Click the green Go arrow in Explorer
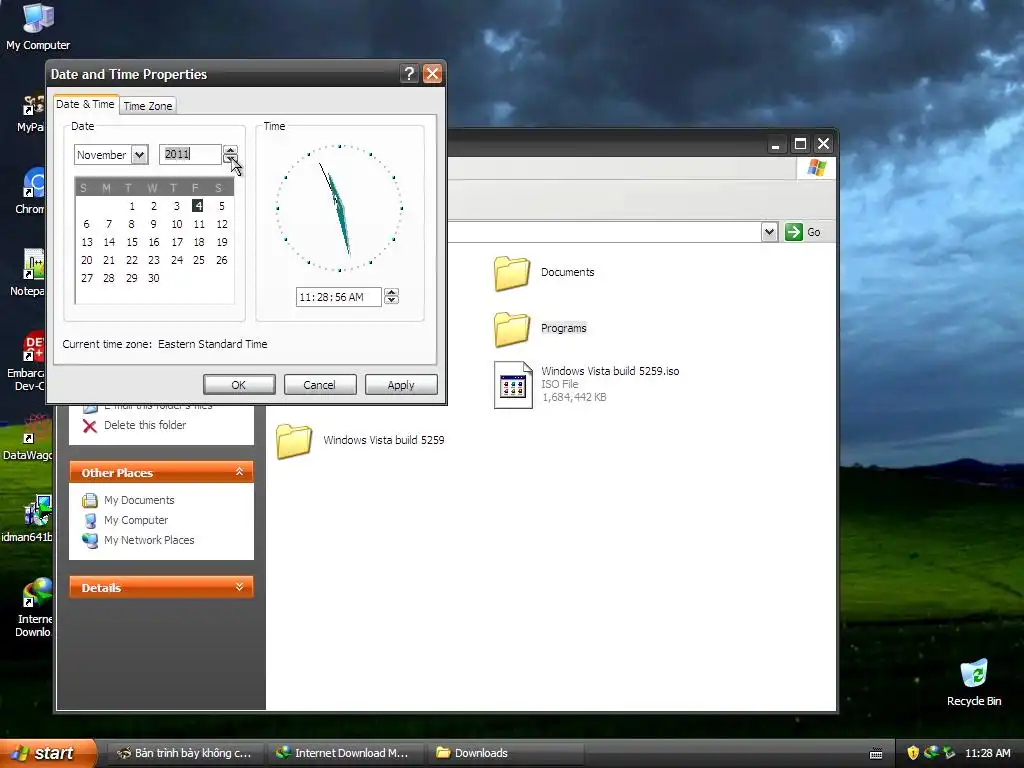Viewport: 1024px width, 768px height. [793, 232]
